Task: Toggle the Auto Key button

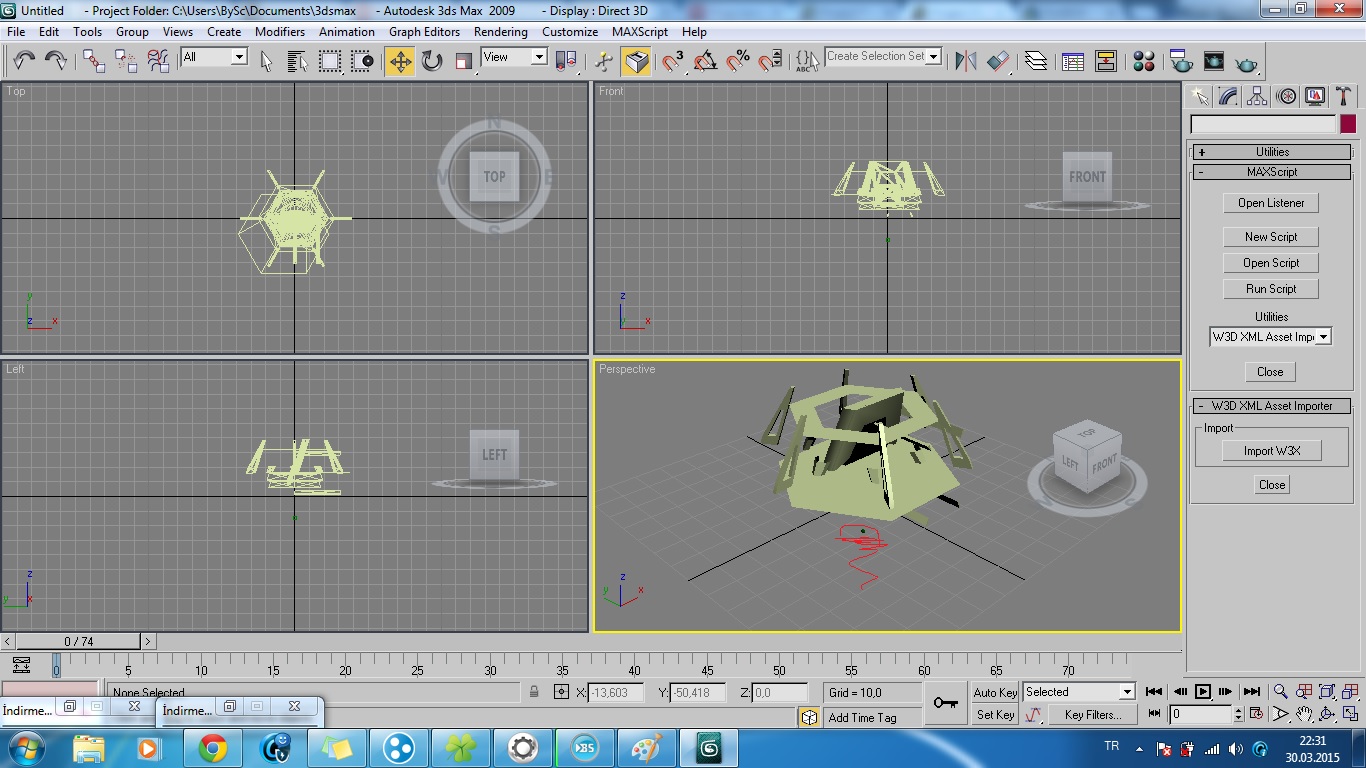Action: pyautogui.click(x=995, y=692)
